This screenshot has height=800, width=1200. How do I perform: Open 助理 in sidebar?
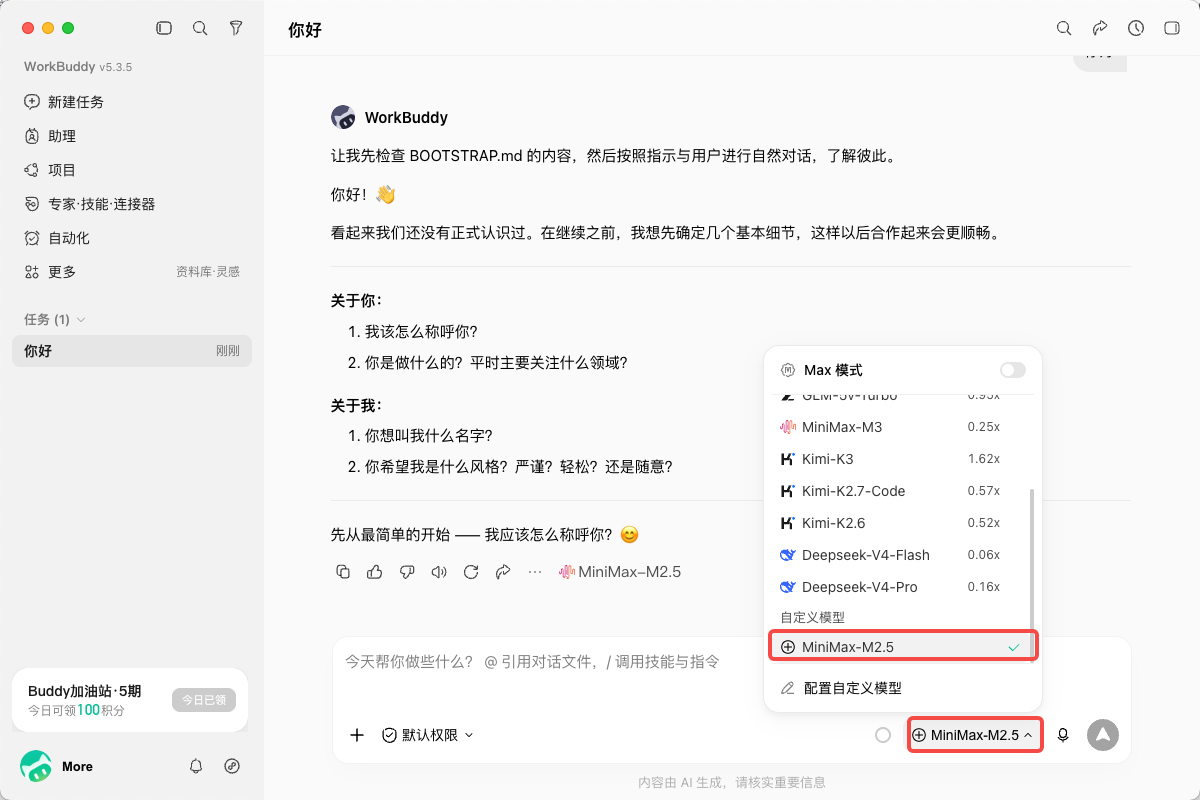(x=132, y=136)
